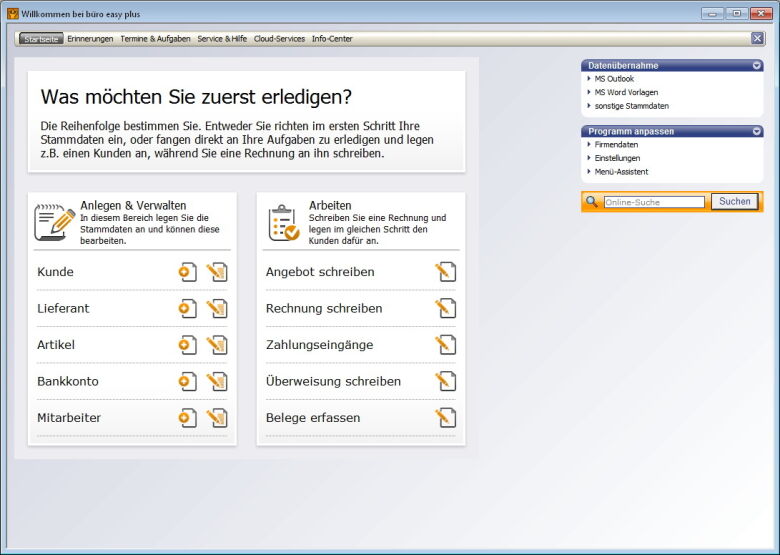
Task: Click the pencil icon for Rechnung schreiben
Action: point(446,308)
